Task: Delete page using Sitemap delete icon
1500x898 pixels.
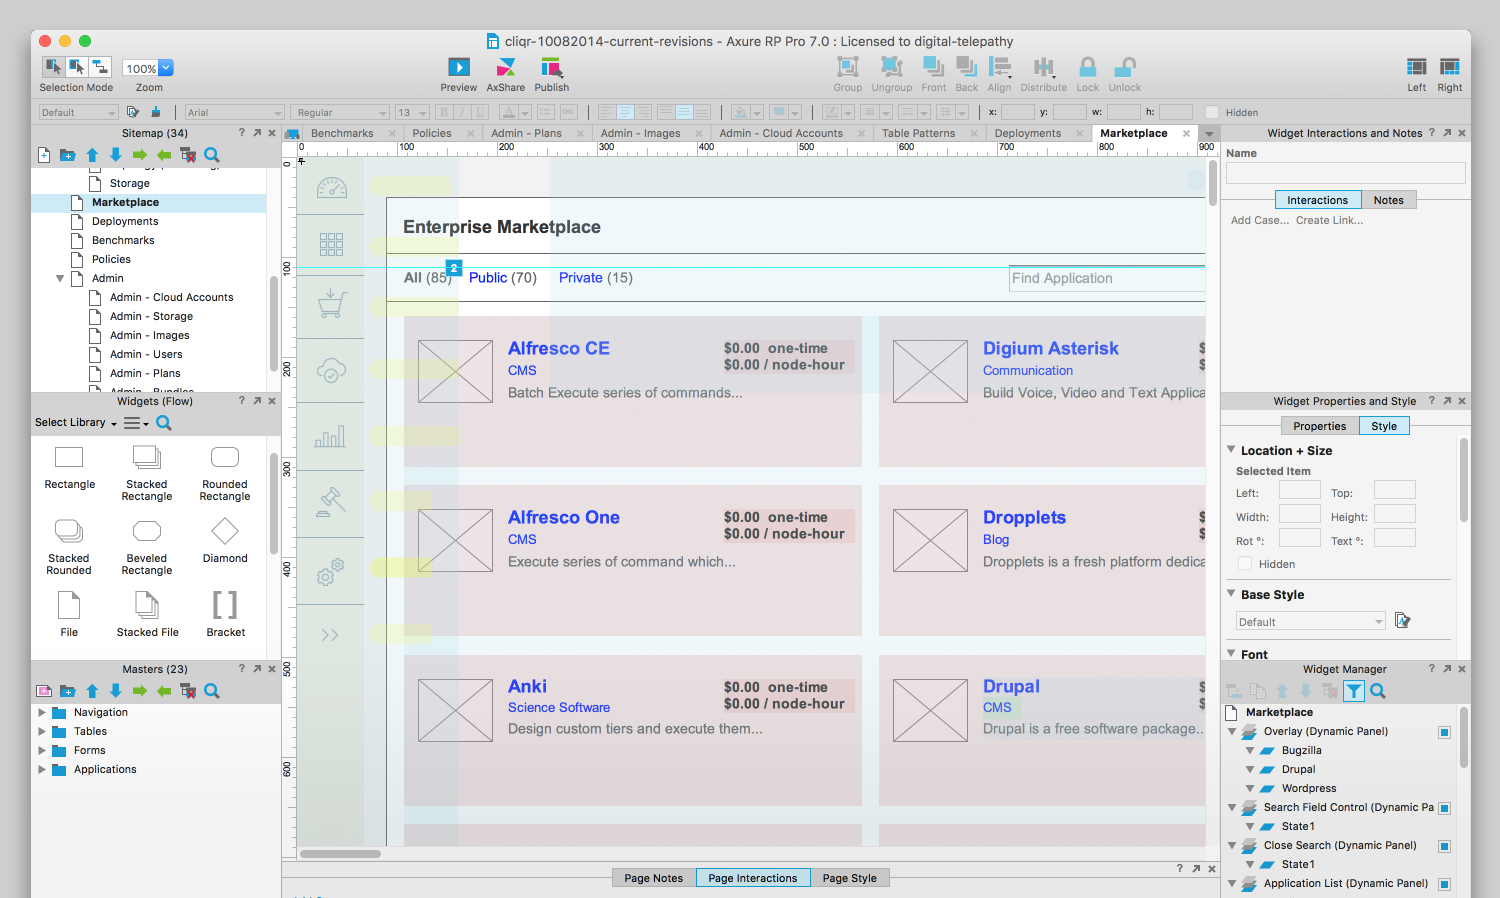Action: coord(187,155)
